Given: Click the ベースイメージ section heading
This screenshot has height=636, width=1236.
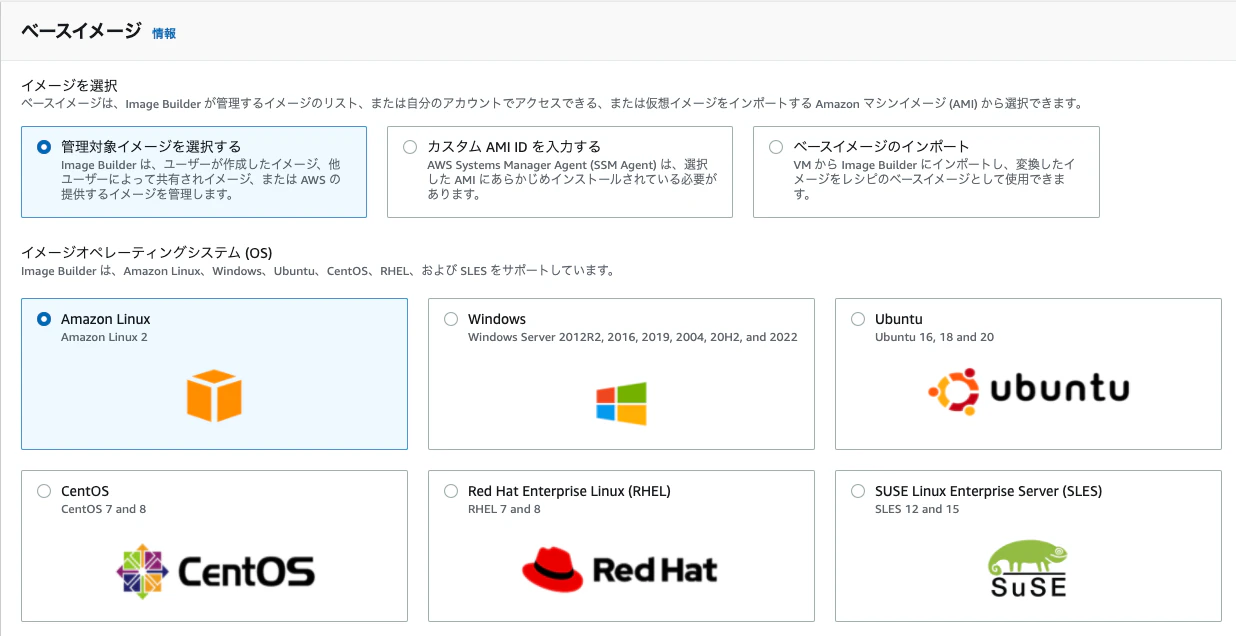Looking at the screenshot, I should click(x=81, y=31).
